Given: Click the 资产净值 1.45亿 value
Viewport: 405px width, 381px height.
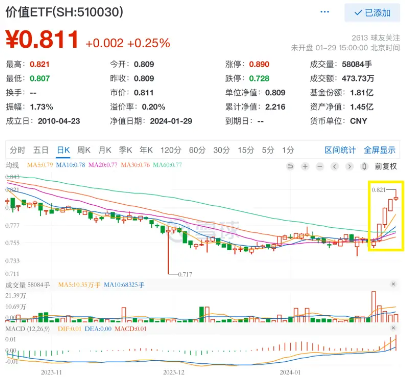Looking at the screenshot, I should [x=362, y=107].
